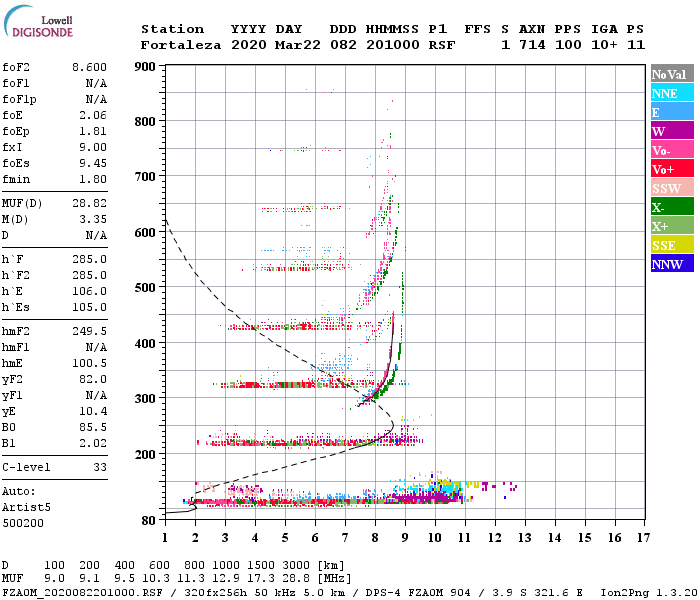The width and height of the screenshot is (700, 600).
Task: Select the SSW legend swatch
Action: point(672,188)
